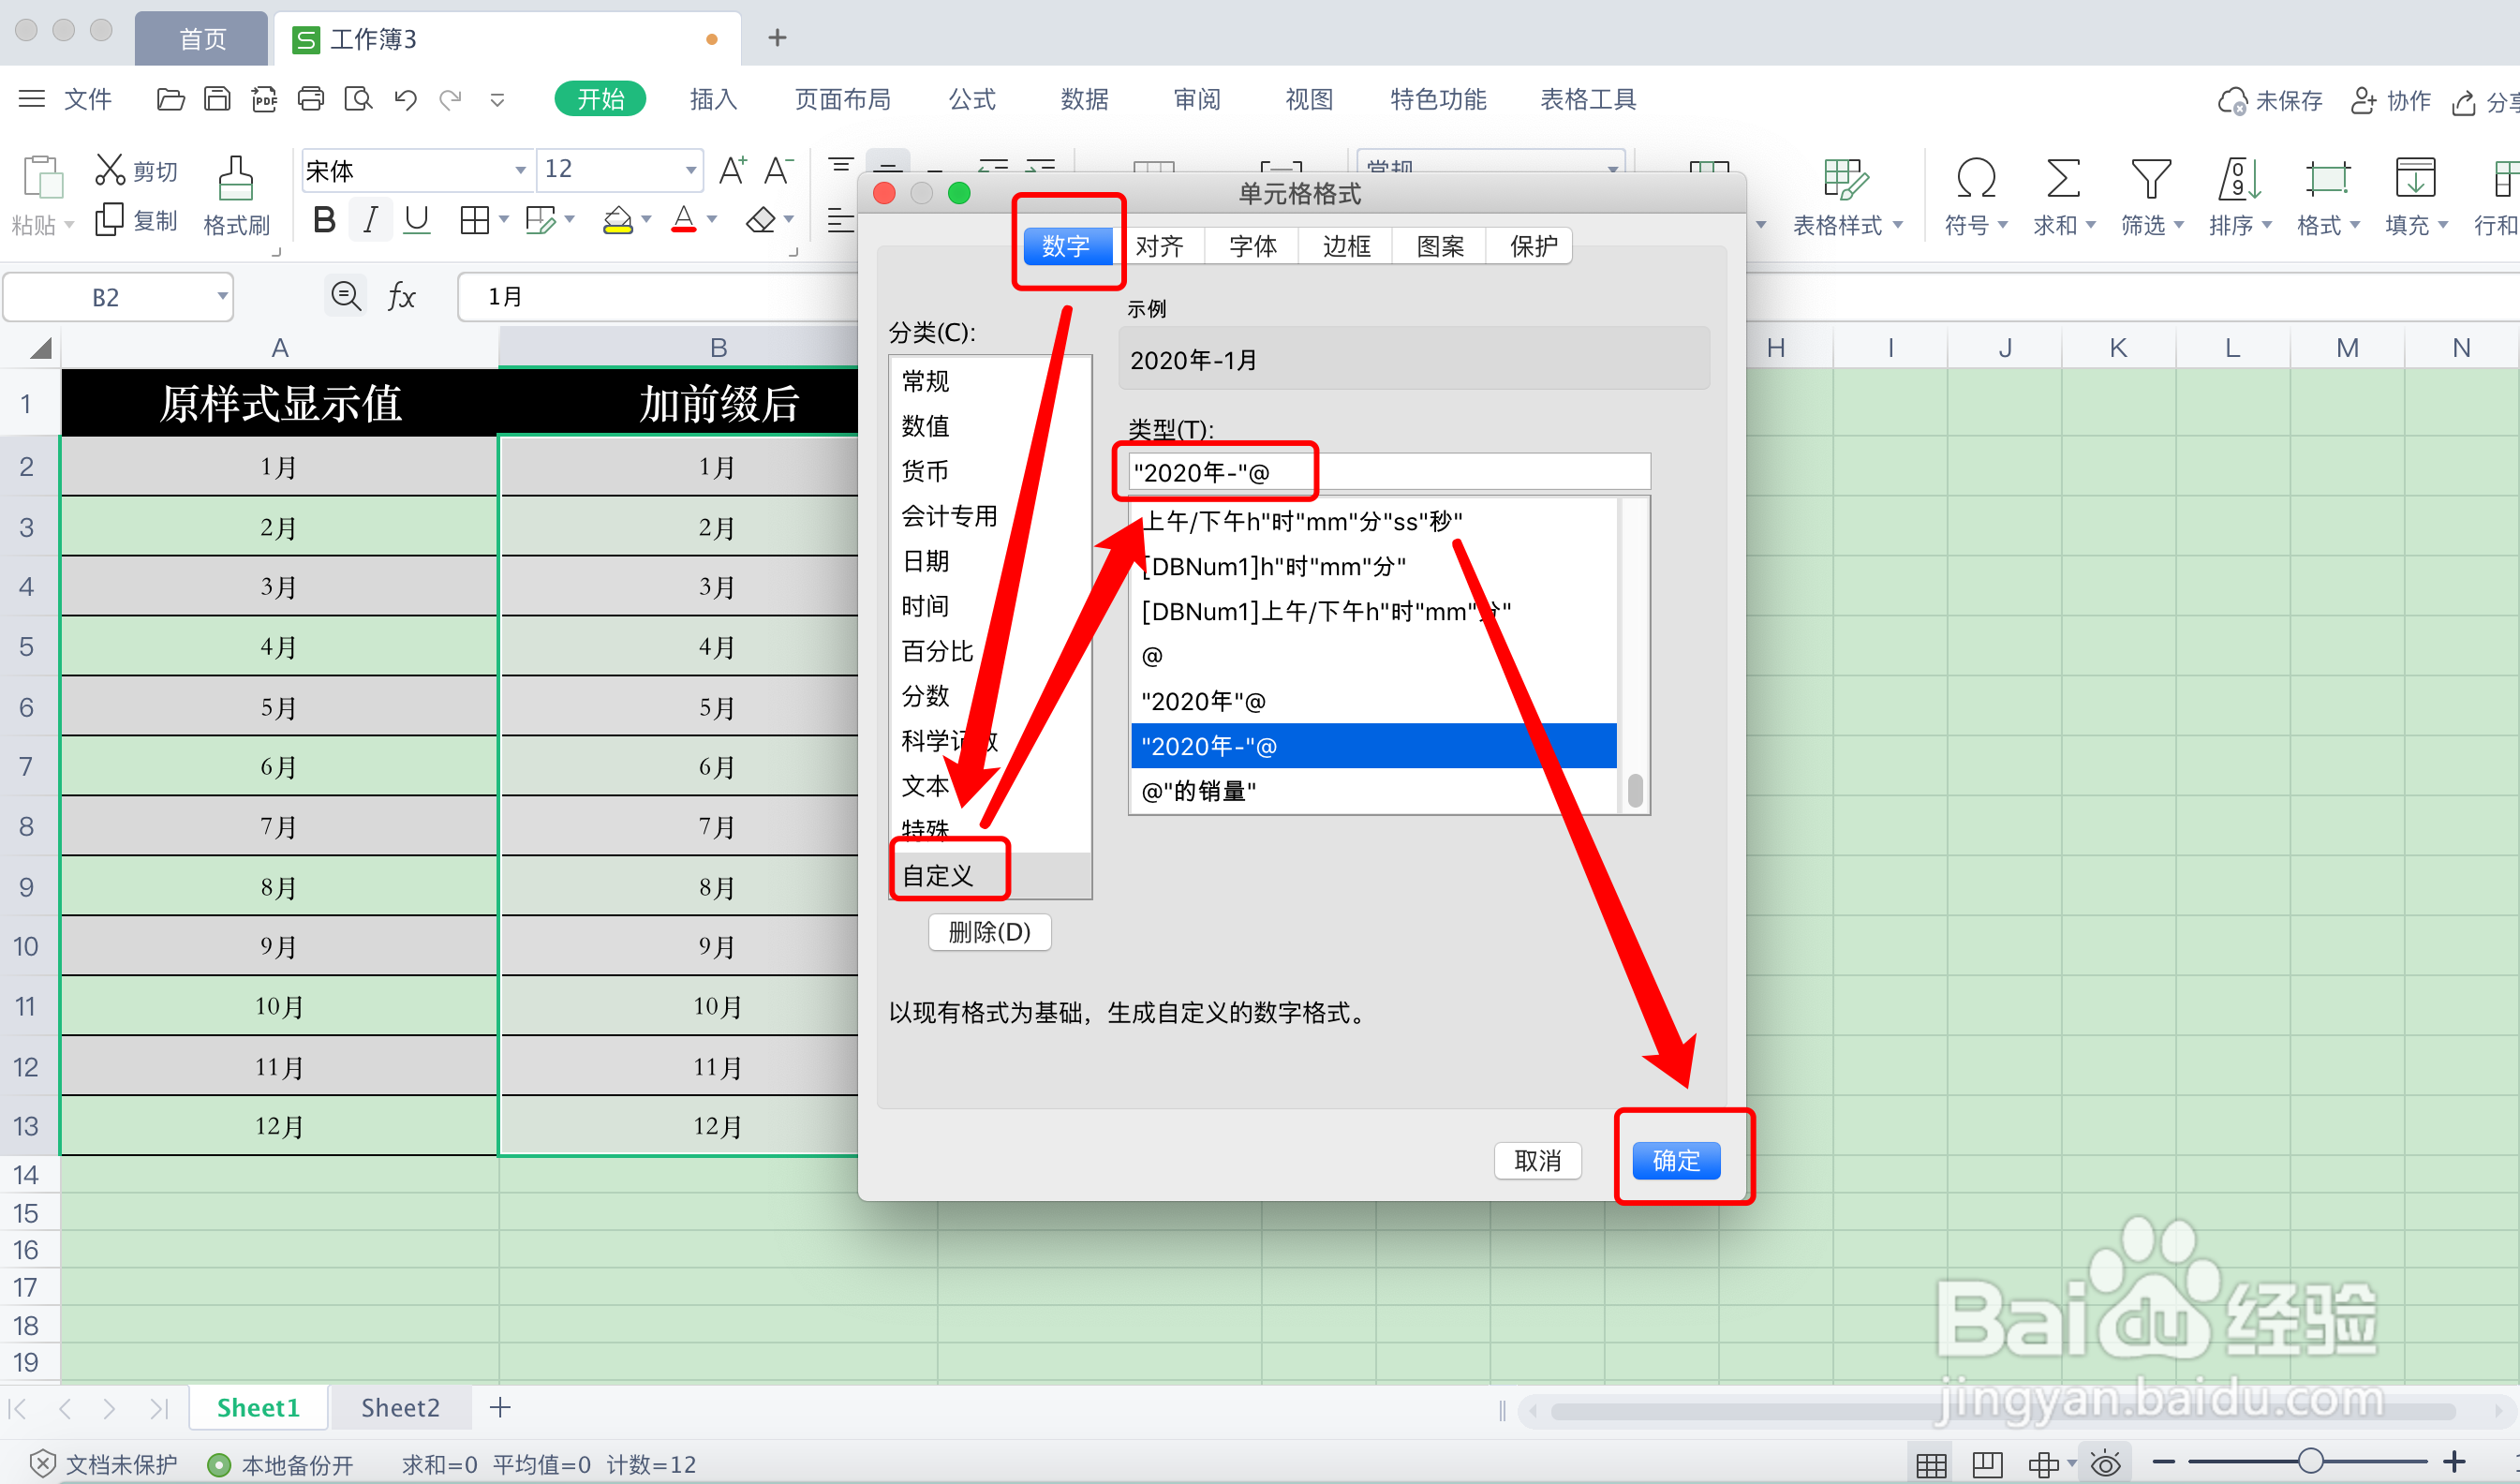Click the paste (粘贴) icon
The image size is (2520, 1484).
(42, 179)
